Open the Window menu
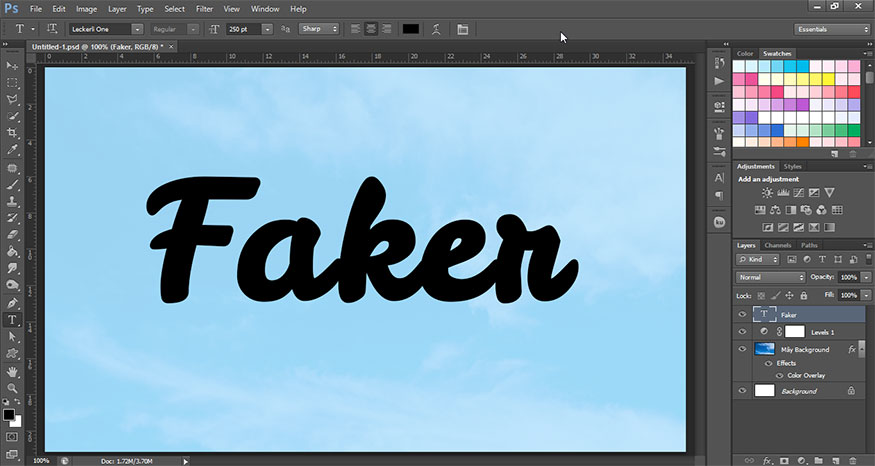The height and width of the screenshot is (466, 875). click(x=265, y=9)
